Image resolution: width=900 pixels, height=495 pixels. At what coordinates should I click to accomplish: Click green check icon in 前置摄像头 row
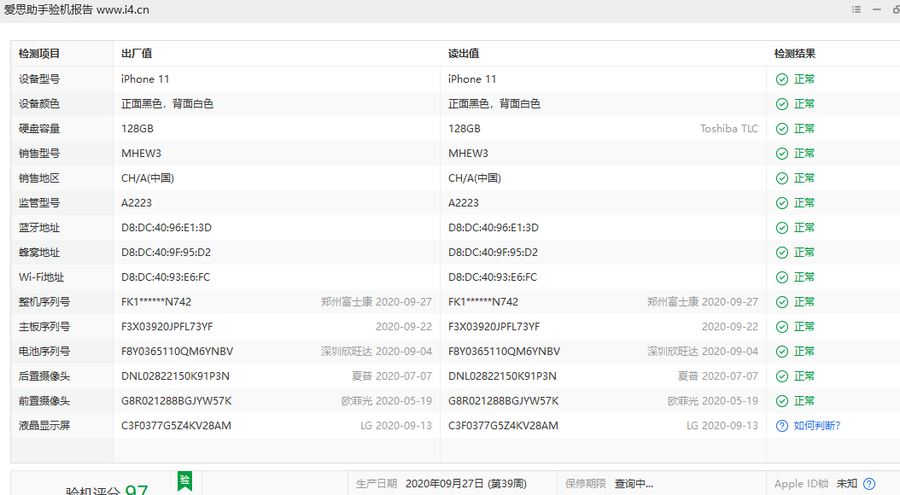pyautogui.click(x=782, y=401)
